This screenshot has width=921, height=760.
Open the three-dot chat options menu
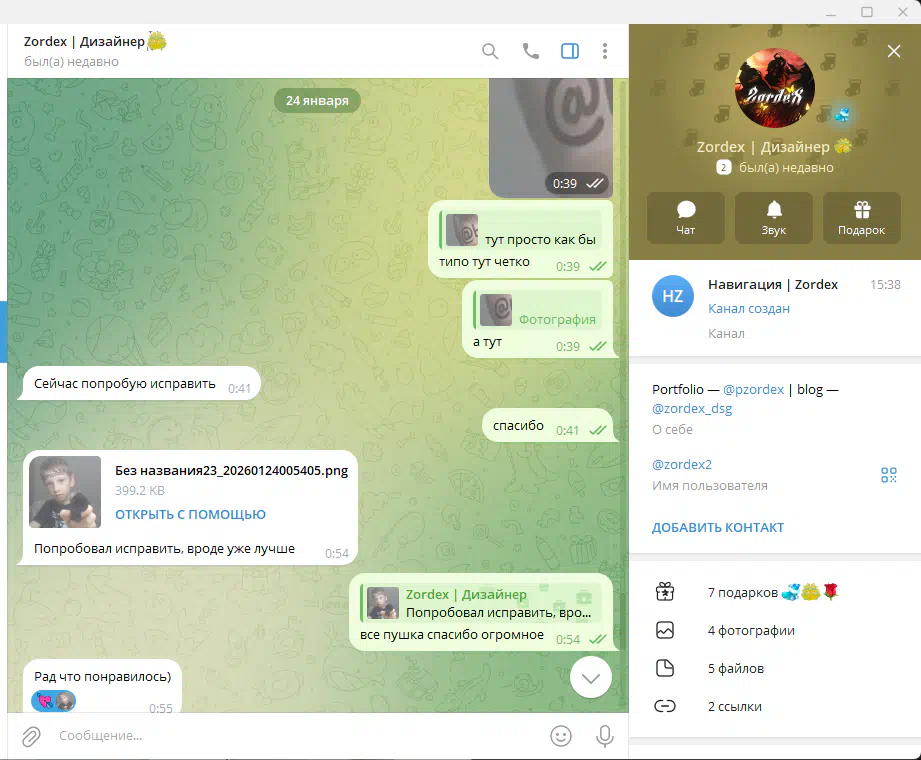605,51
